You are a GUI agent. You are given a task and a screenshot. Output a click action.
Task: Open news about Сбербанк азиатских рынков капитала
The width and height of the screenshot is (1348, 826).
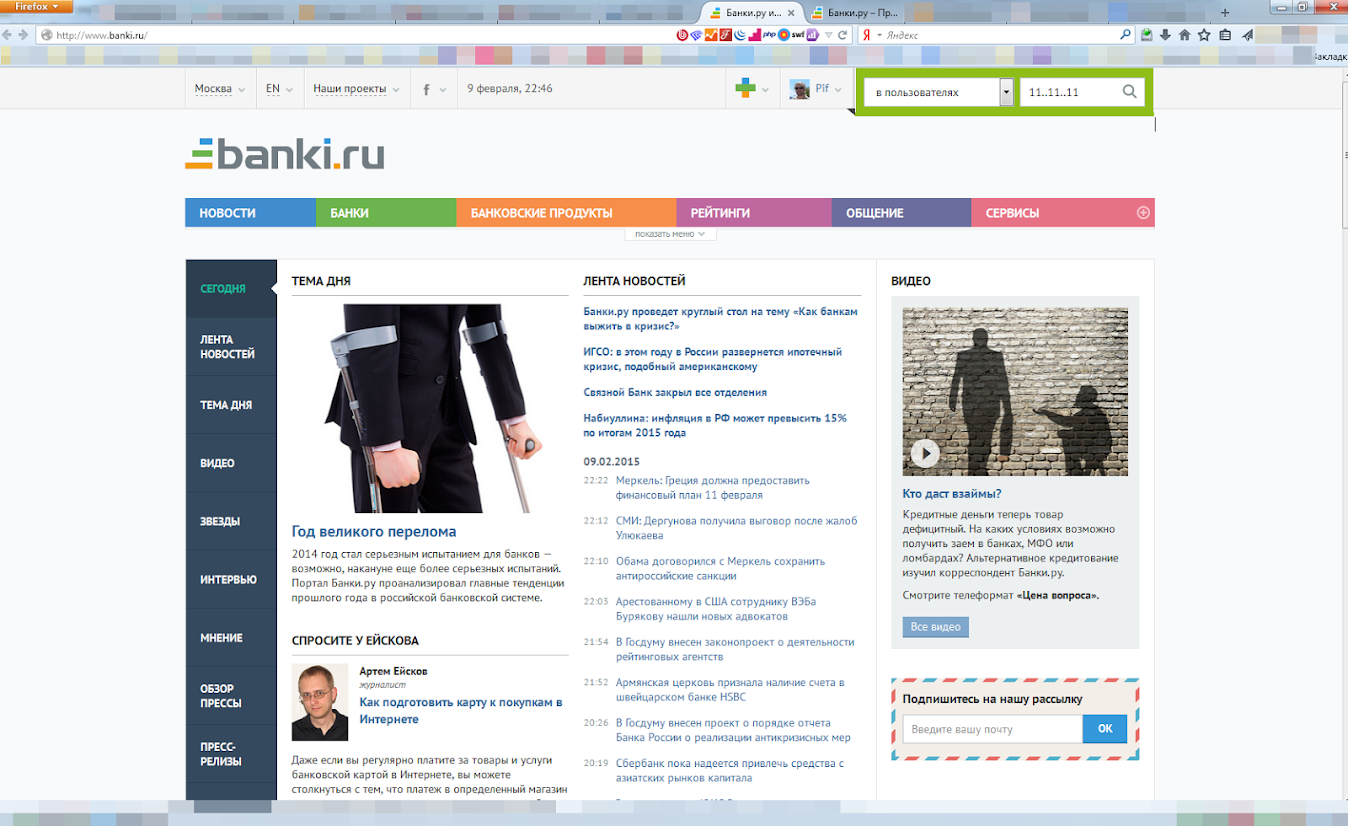click(x=730, y=770)
